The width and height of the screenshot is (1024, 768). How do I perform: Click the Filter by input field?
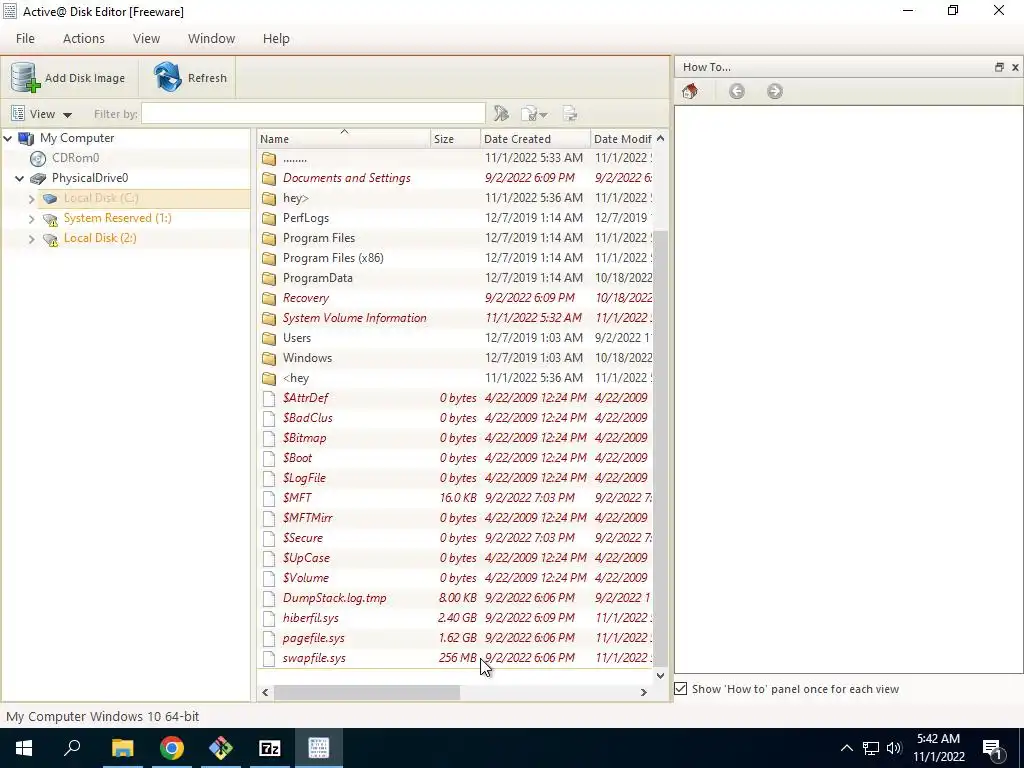click(313, 114)
